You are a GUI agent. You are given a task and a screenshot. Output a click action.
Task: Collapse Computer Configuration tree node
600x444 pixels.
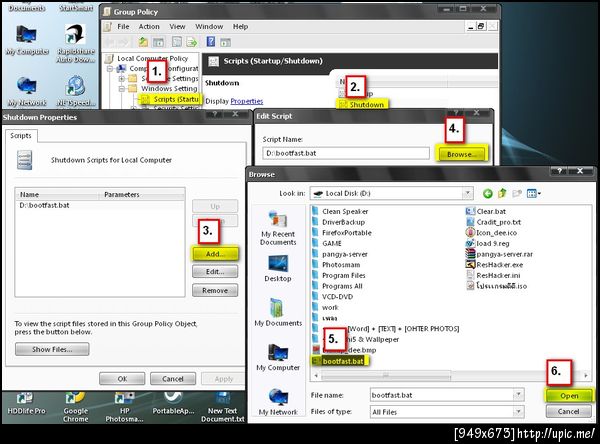pyautogui.click(x=110, y=69)
